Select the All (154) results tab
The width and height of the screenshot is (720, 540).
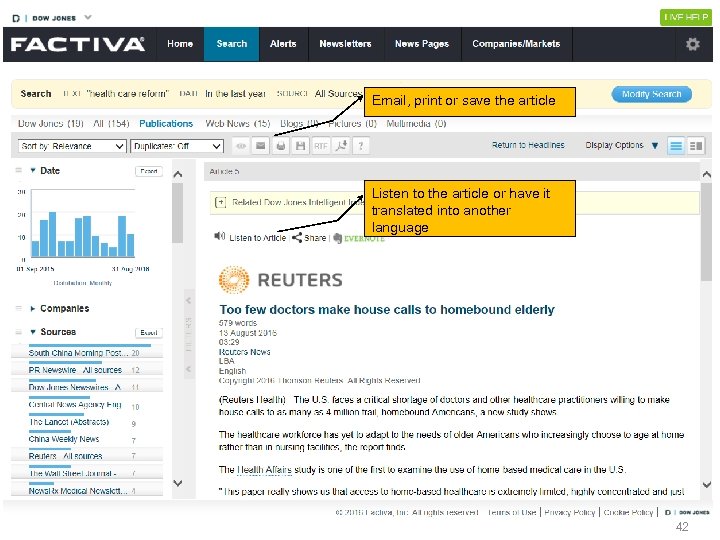click(x=111, y=124)
